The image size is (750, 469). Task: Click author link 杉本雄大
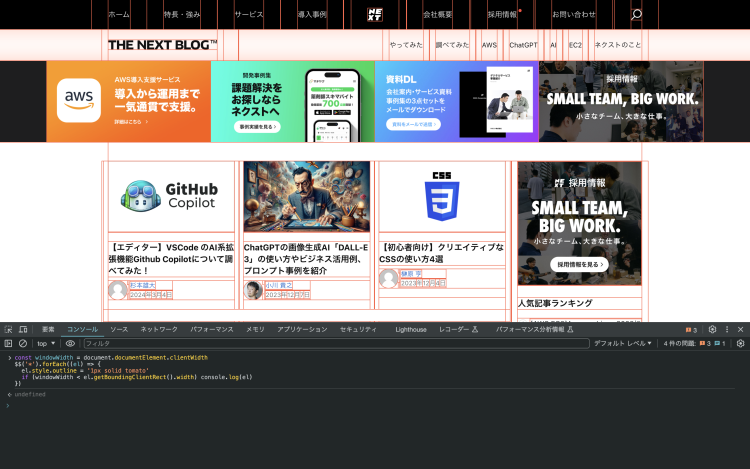(x=143, y=285)
